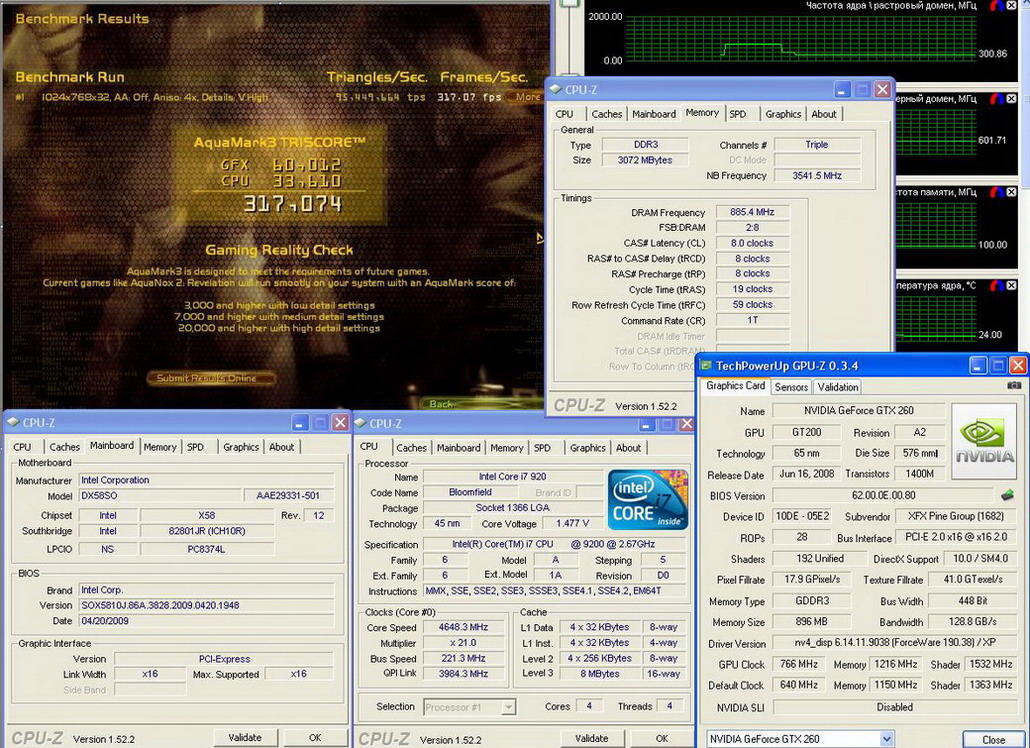Open the About tab in the Memory CPU-Z window
Viewport: 1030px width, 748px height.
(x=824, y=114)
